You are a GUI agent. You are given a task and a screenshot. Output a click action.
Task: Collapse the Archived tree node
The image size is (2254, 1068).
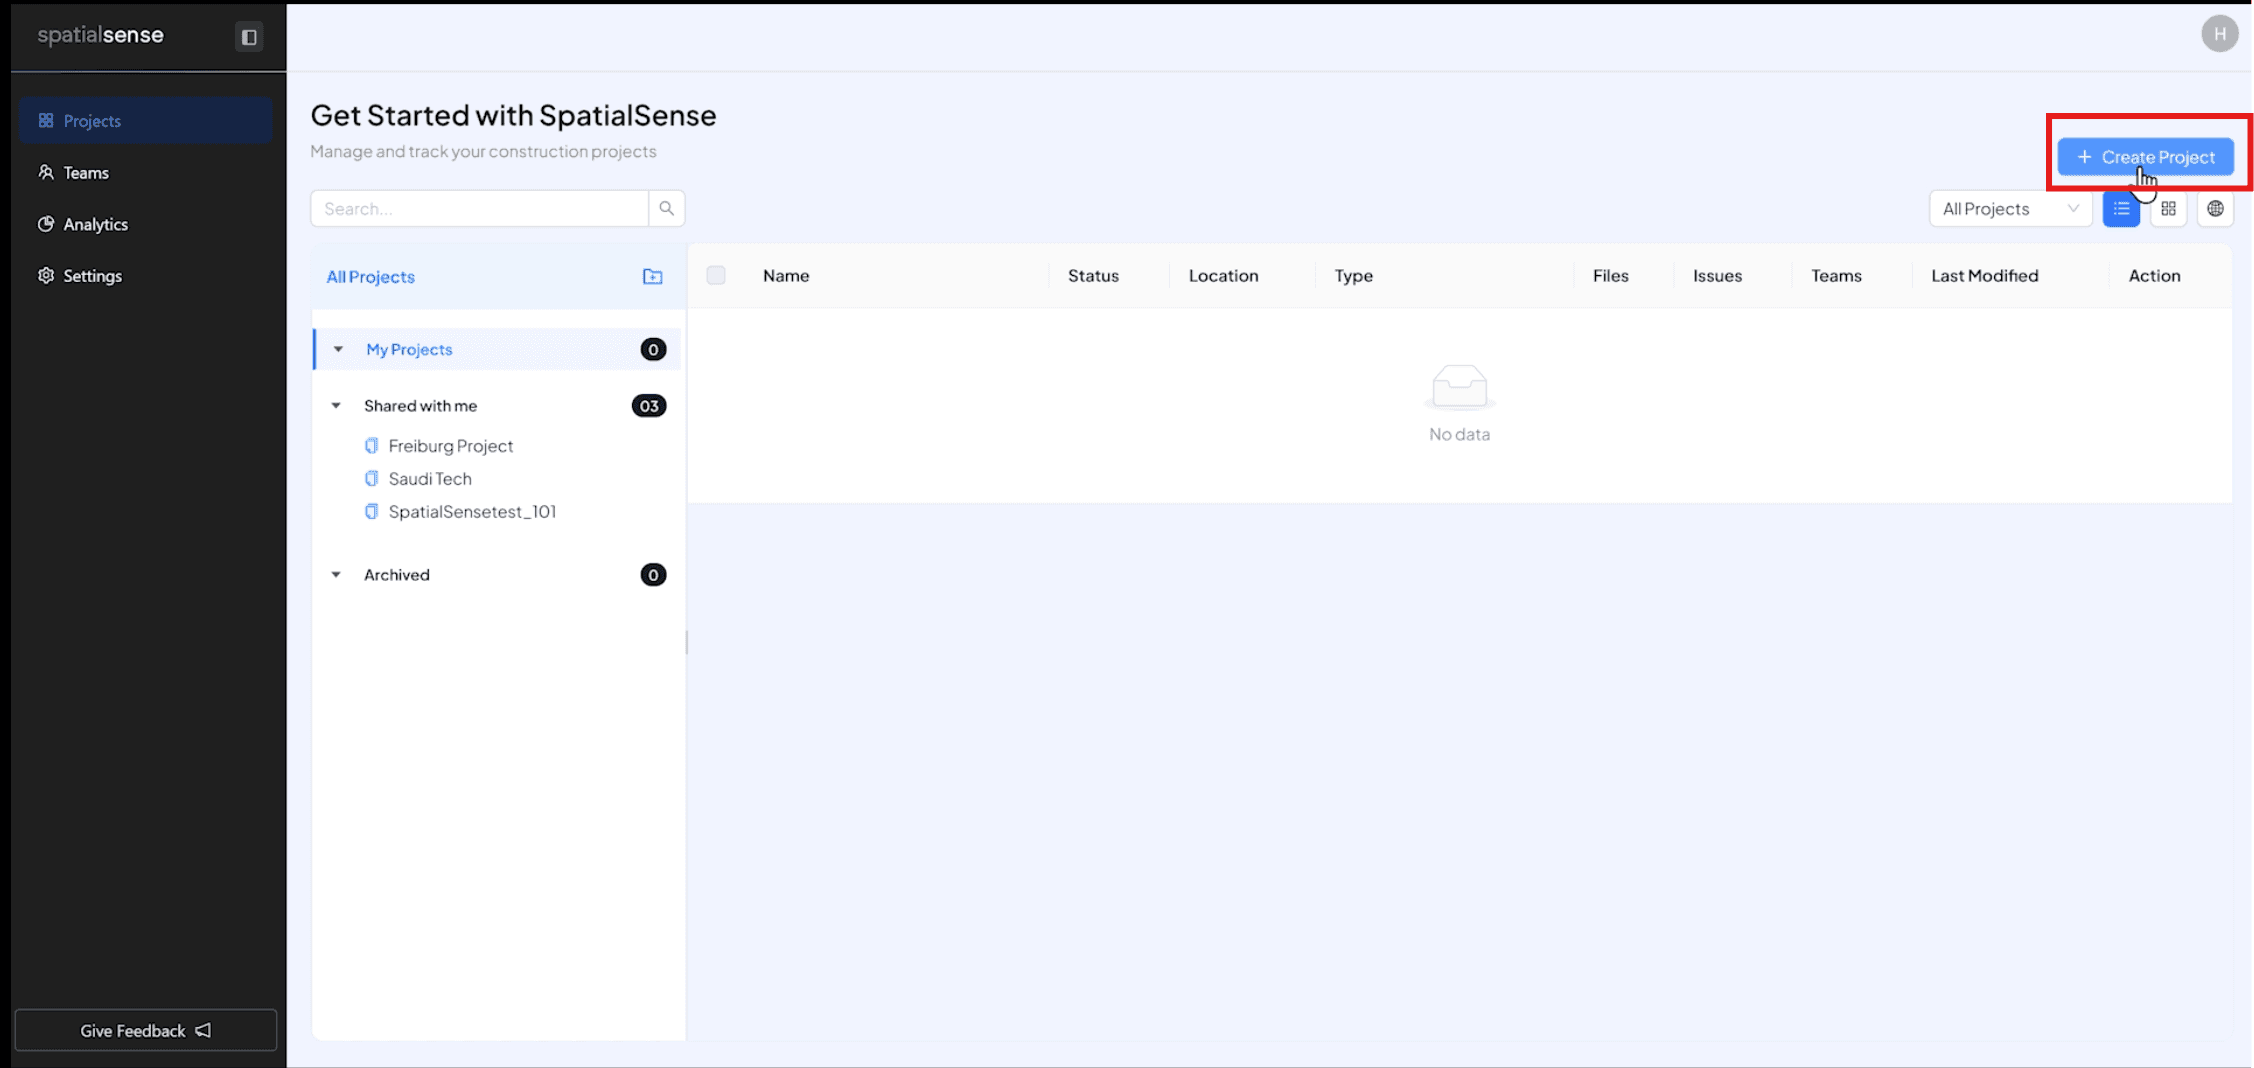[x=336, y=575]
